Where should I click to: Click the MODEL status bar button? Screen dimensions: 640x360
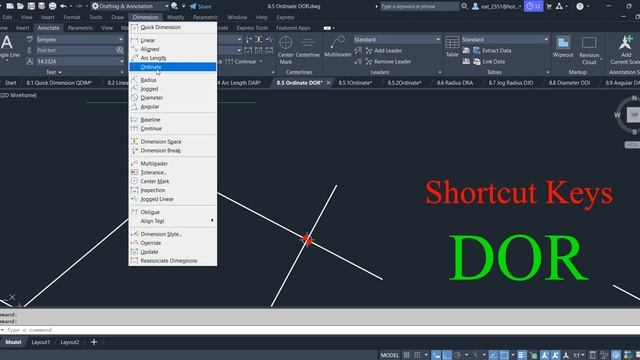389,355
